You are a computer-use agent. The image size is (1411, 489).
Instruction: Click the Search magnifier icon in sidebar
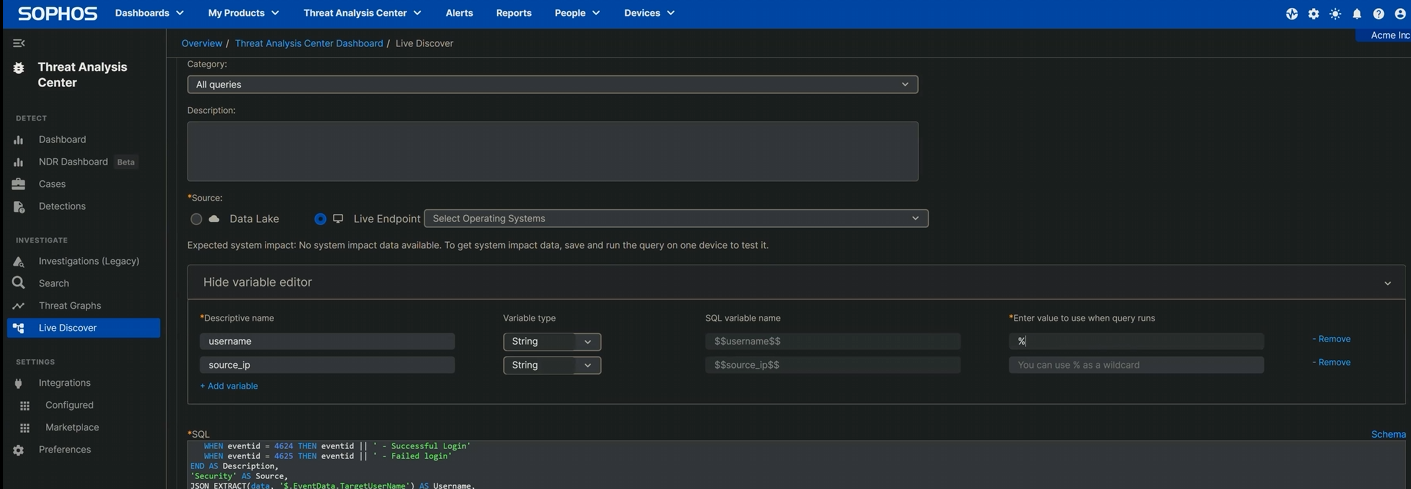pyautogui.click(x=18, y=283)
